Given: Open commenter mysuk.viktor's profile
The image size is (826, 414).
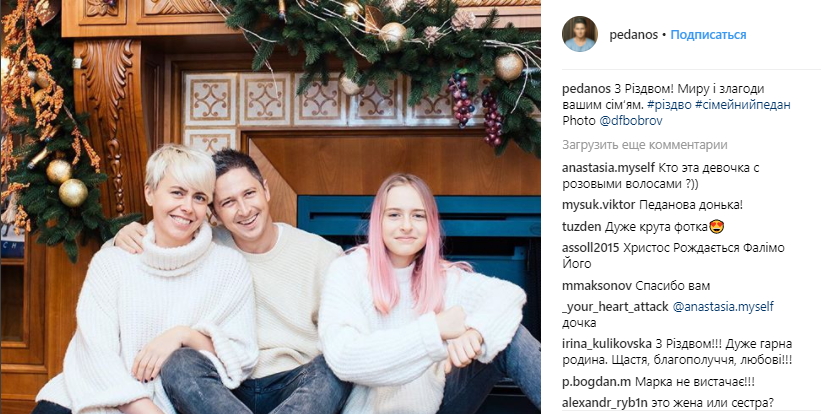Looking at the screenshot, I should point(599,205).
